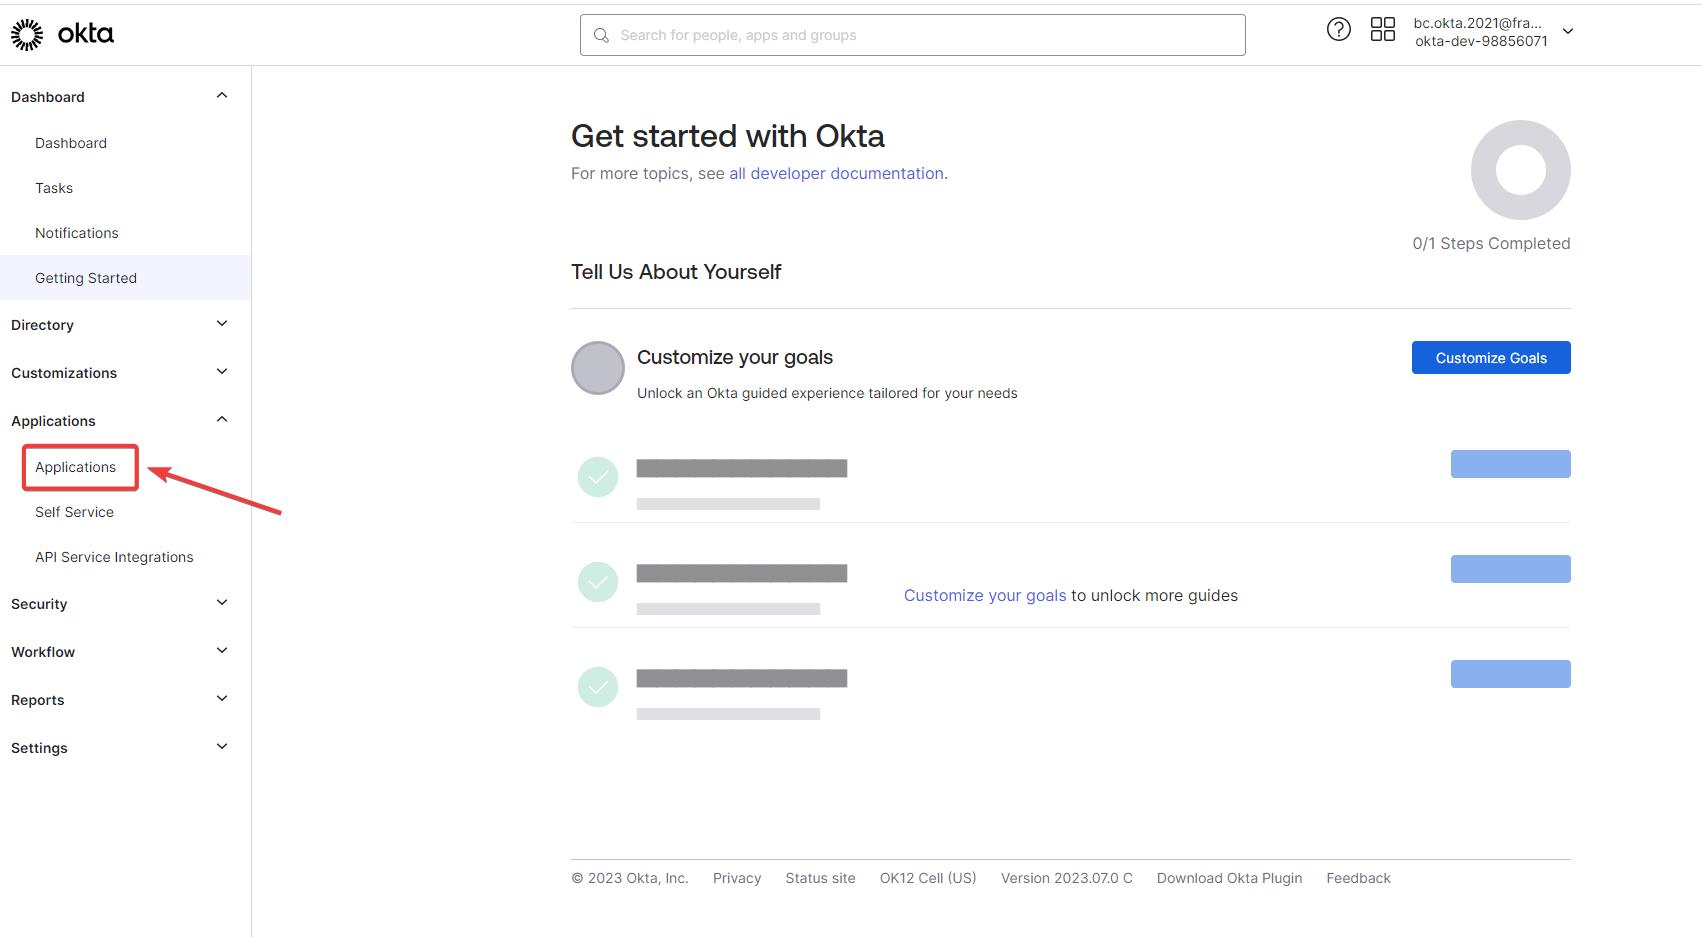Open the help question mark icon
Screen dimensions: 1702x937
[1338, 30]
